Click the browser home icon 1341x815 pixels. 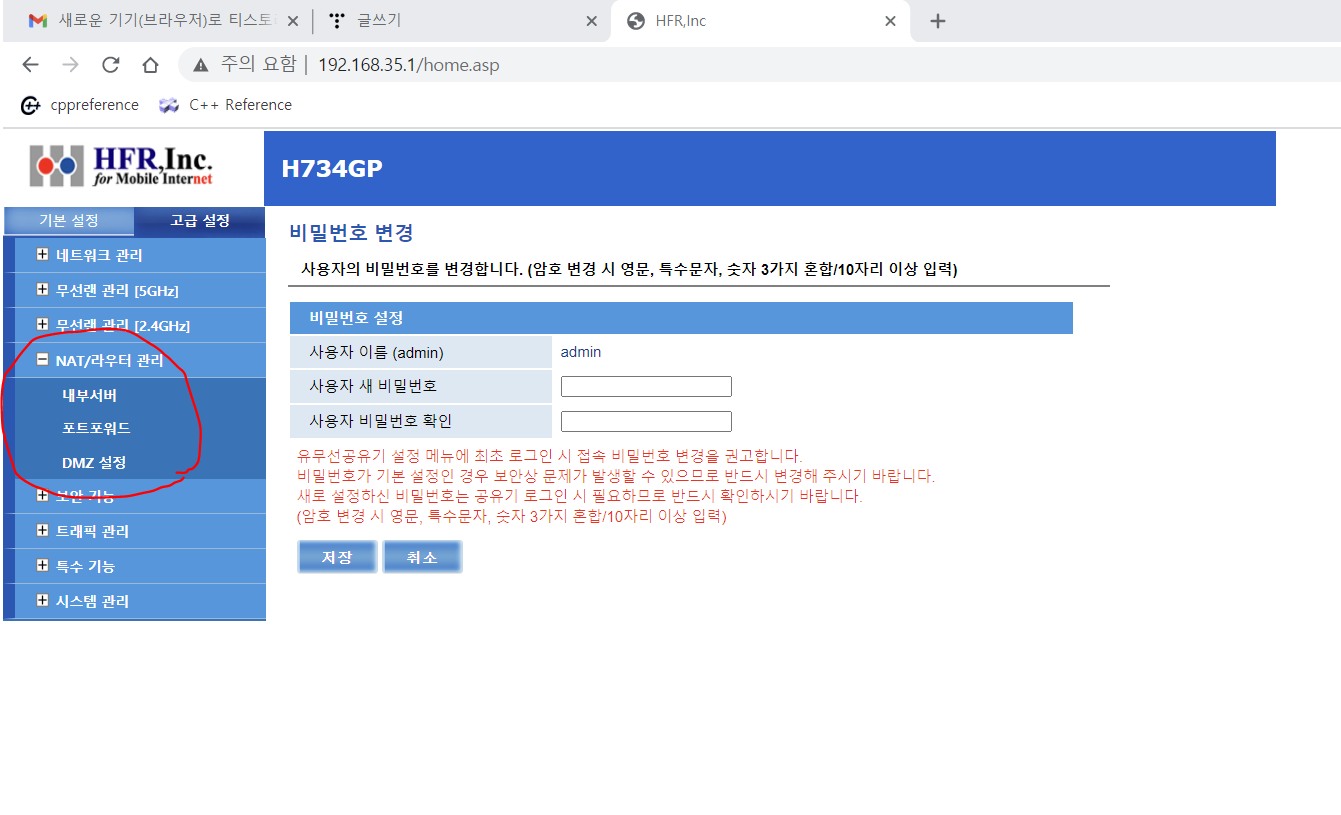coord(150,65)
